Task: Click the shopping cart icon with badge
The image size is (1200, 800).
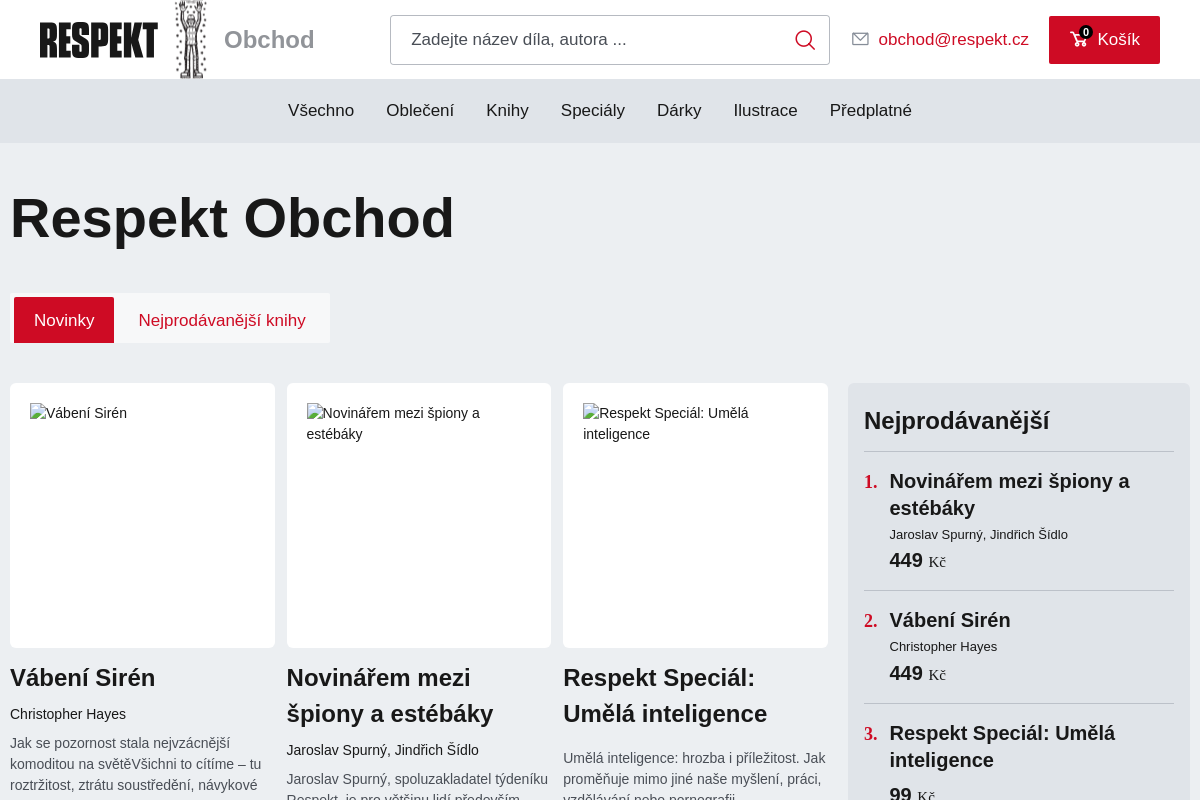Action: click(1080, 38)
